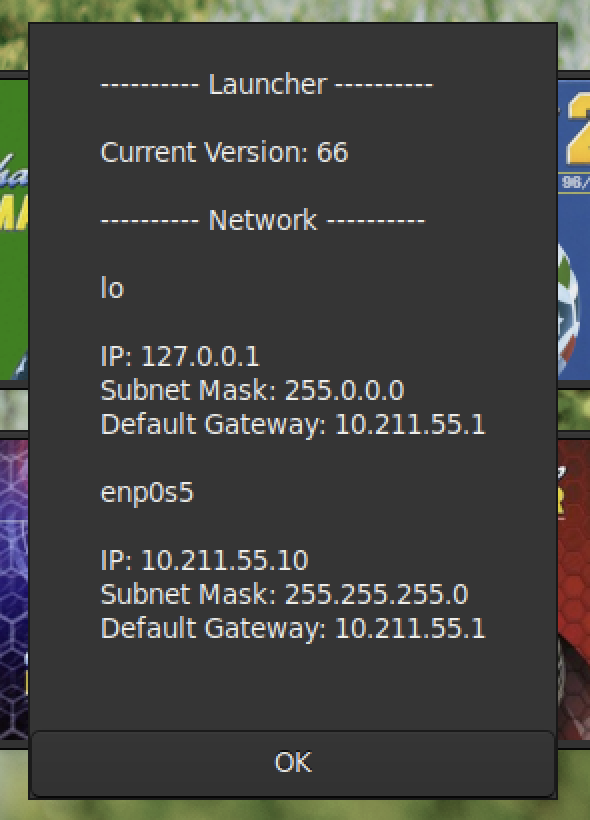
Task: Click the Subnet Mask: 255.0.0.0 line
Action: click(252, 390)
